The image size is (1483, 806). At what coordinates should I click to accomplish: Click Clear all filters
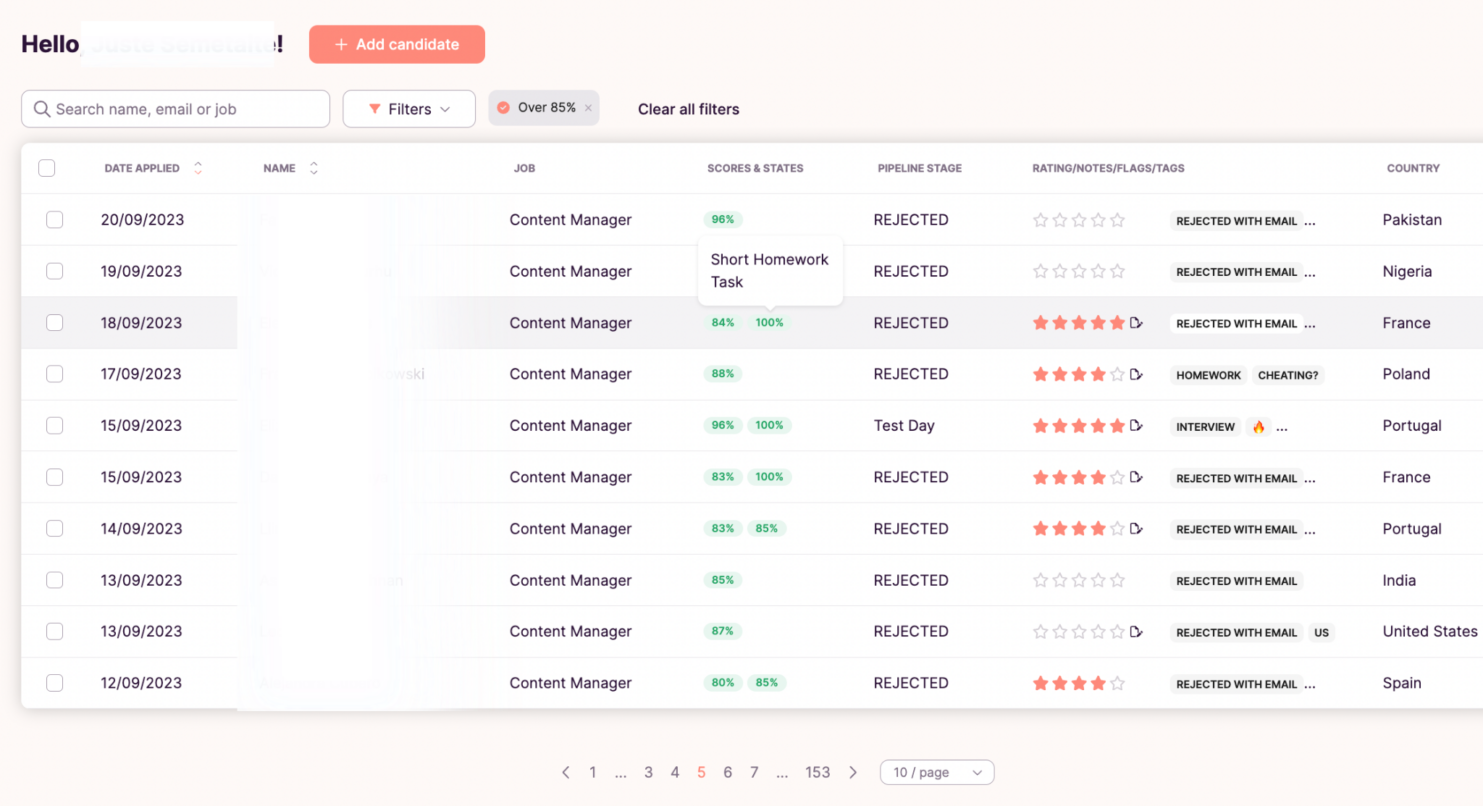coord(688,109)
